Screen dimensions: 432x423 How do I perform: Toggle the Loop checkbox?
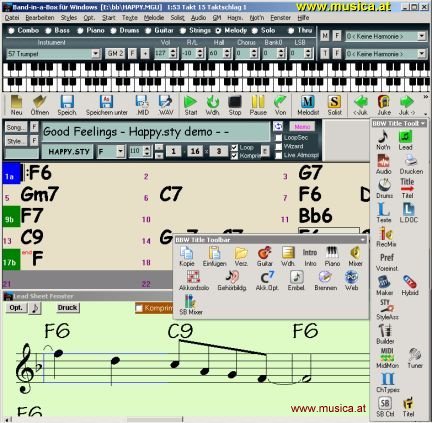(235, 147)
